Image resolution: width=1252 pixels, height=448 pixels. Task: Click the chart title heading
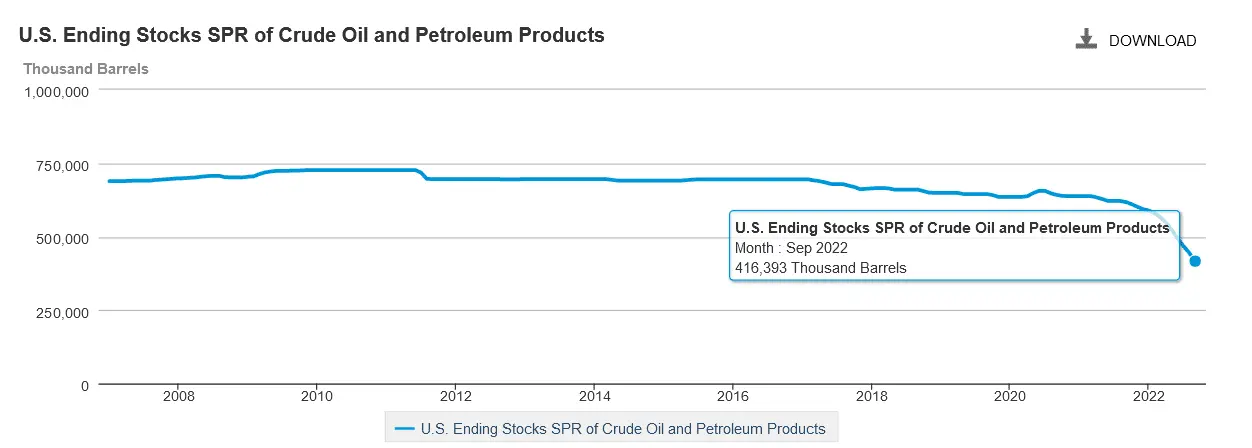pos(312,35)
